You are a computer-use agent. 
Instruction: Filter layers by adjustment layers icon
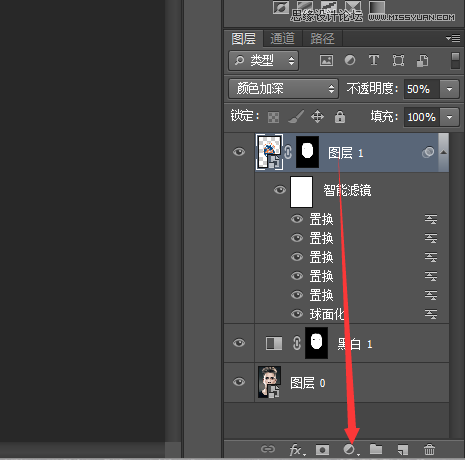pyautogui.click(x=350, y=60)
